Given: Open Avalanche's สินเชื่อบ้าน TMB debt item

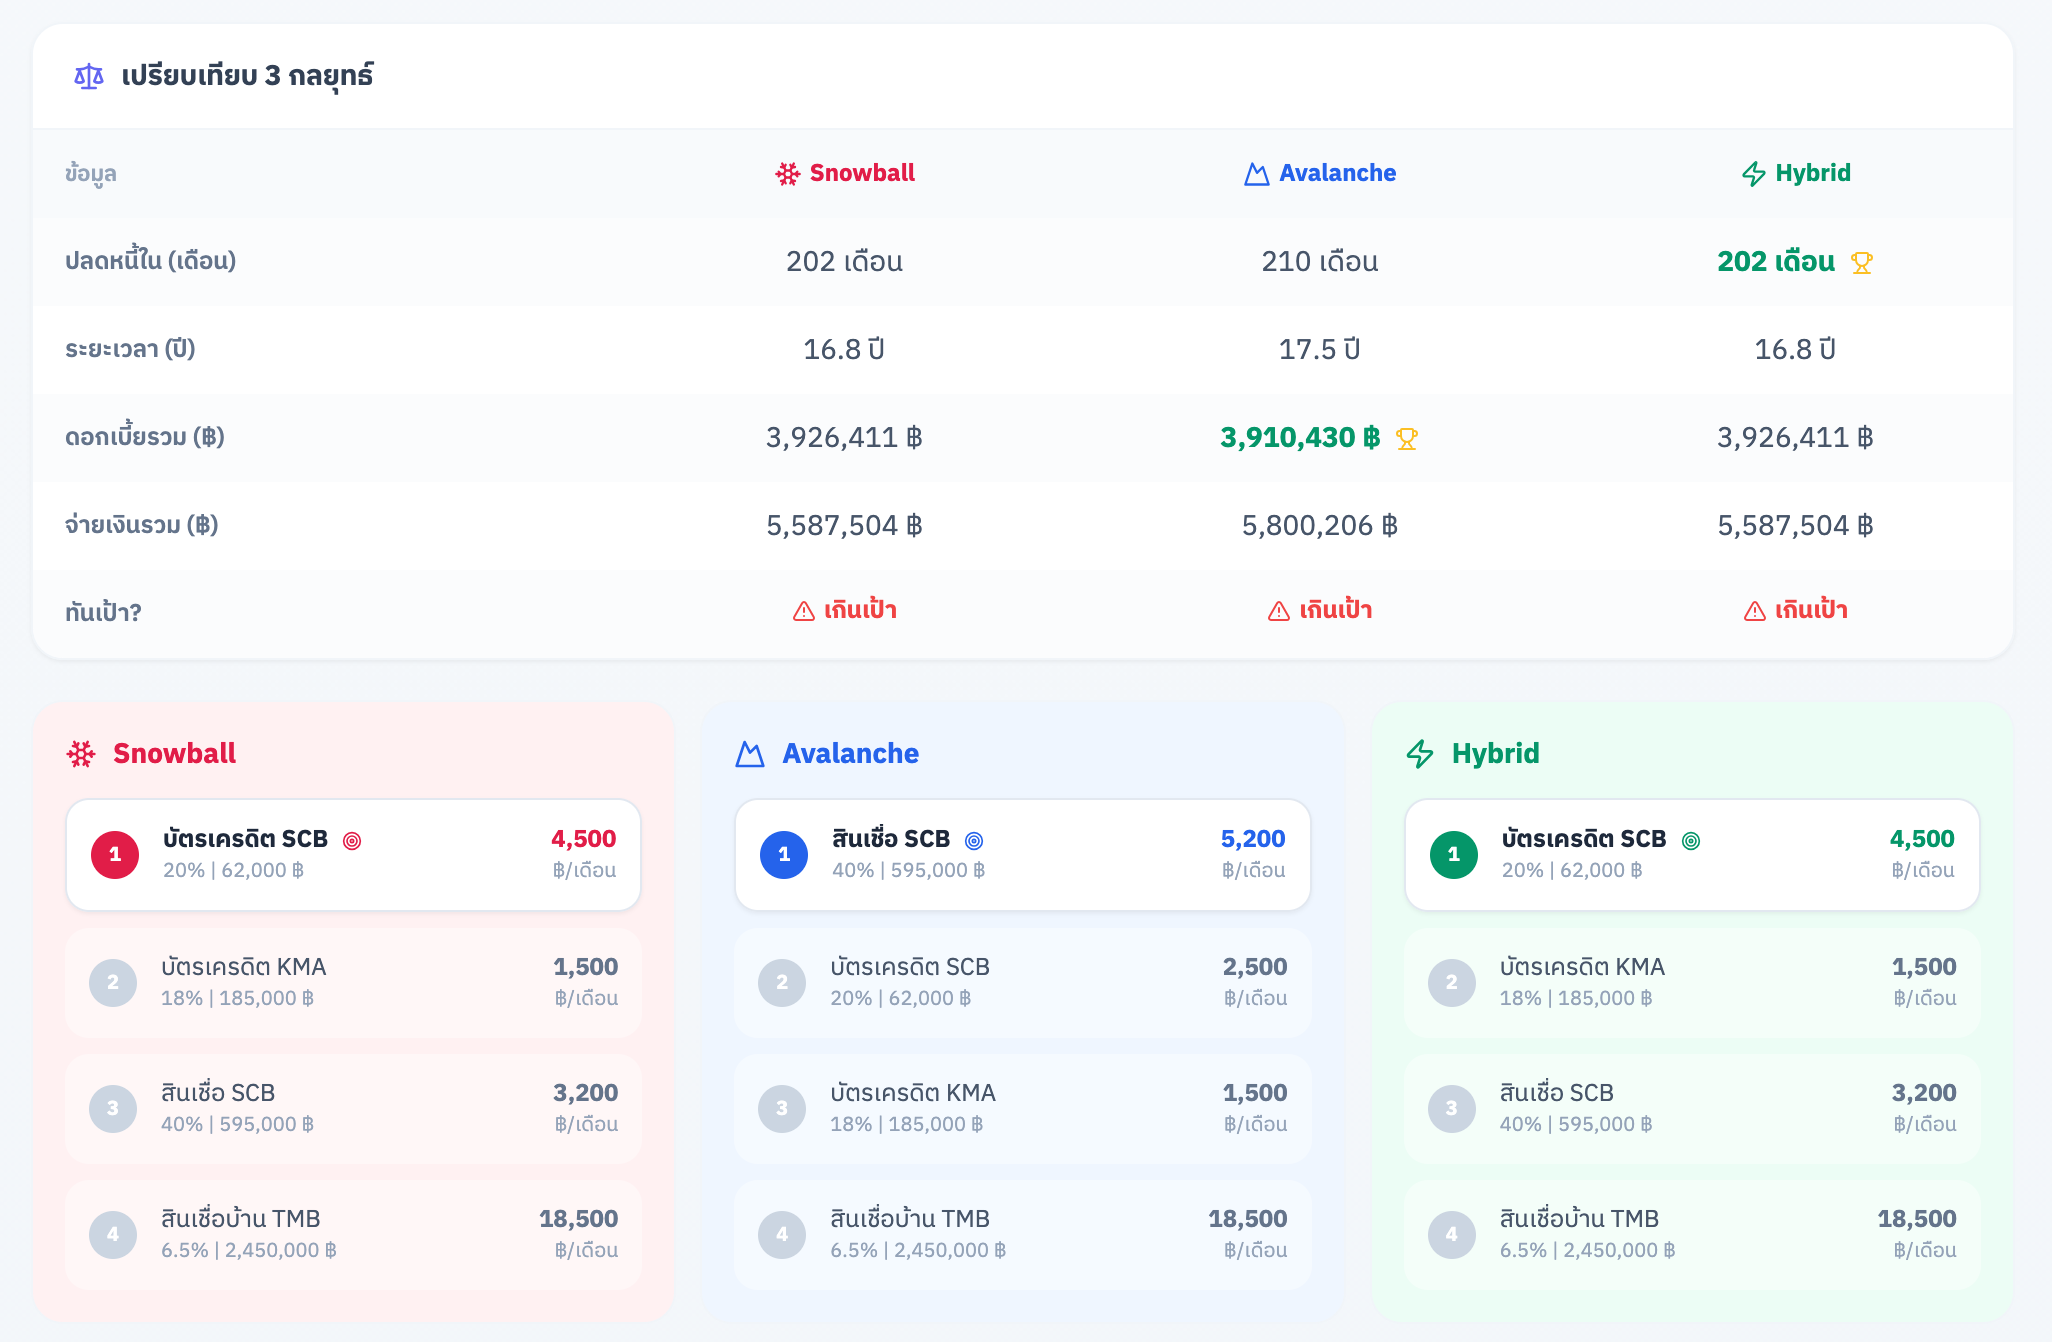Looking at the screenshot, I should (x=1022, y=1234).
